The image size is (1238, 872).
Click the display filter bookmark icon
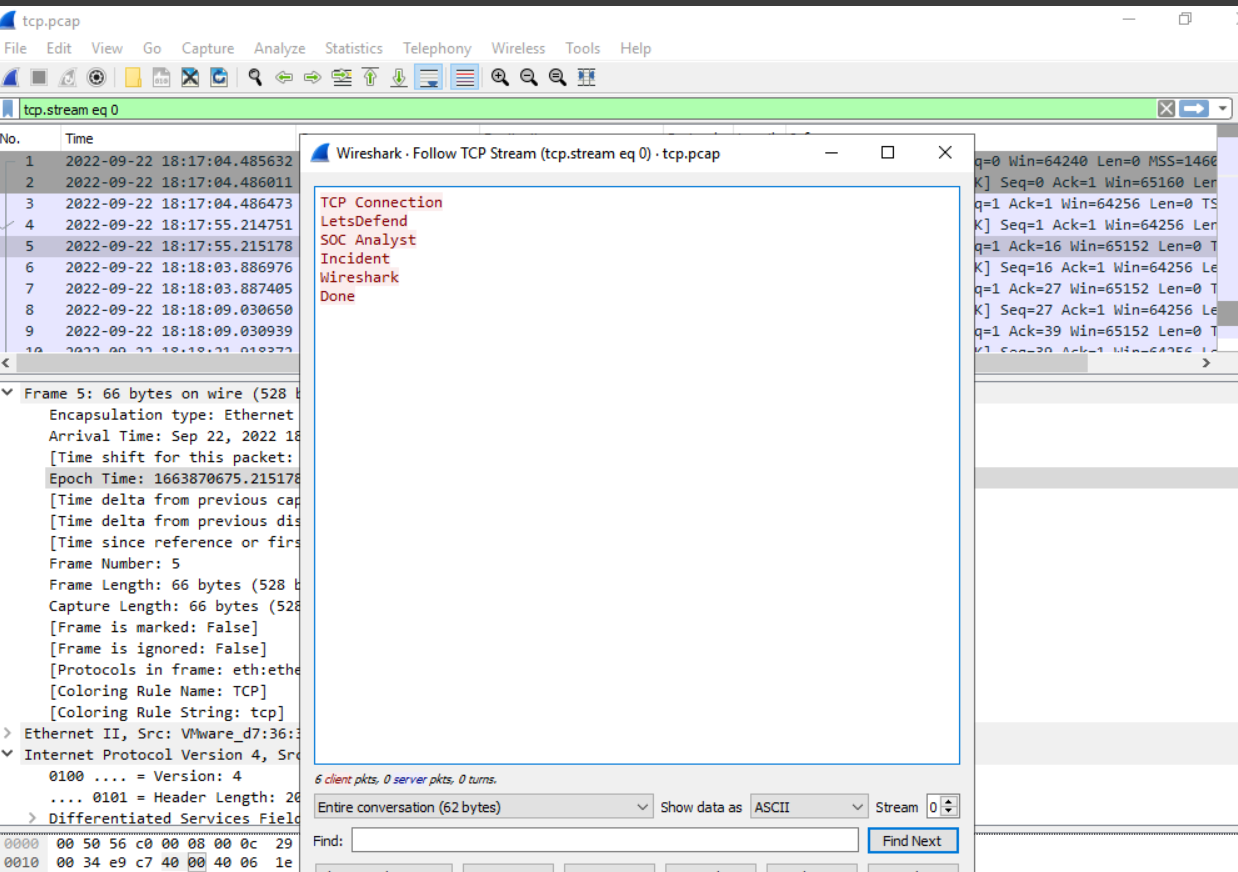(9, 109)
